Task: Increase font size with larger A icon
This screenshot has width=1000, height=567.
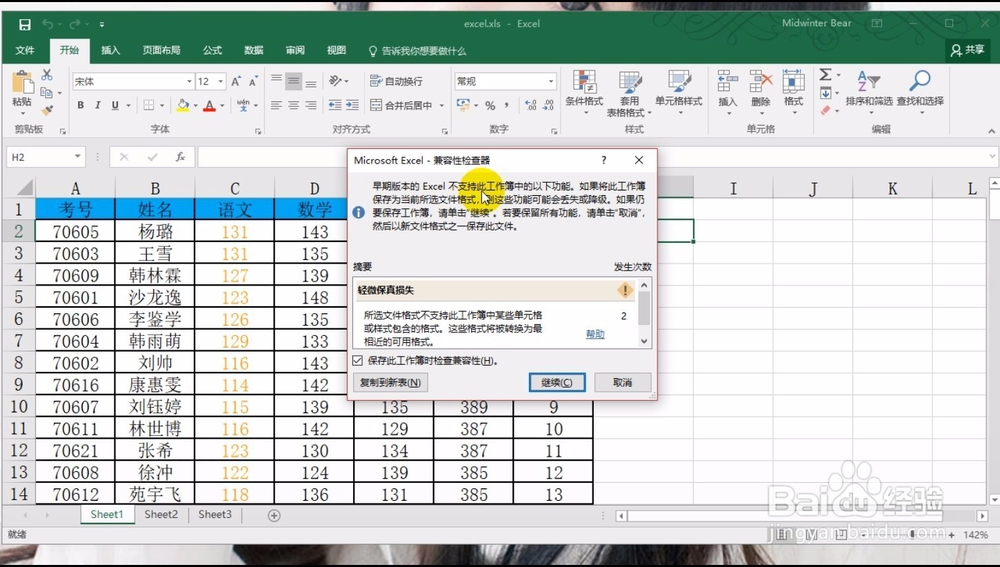Action: [236, 82]
